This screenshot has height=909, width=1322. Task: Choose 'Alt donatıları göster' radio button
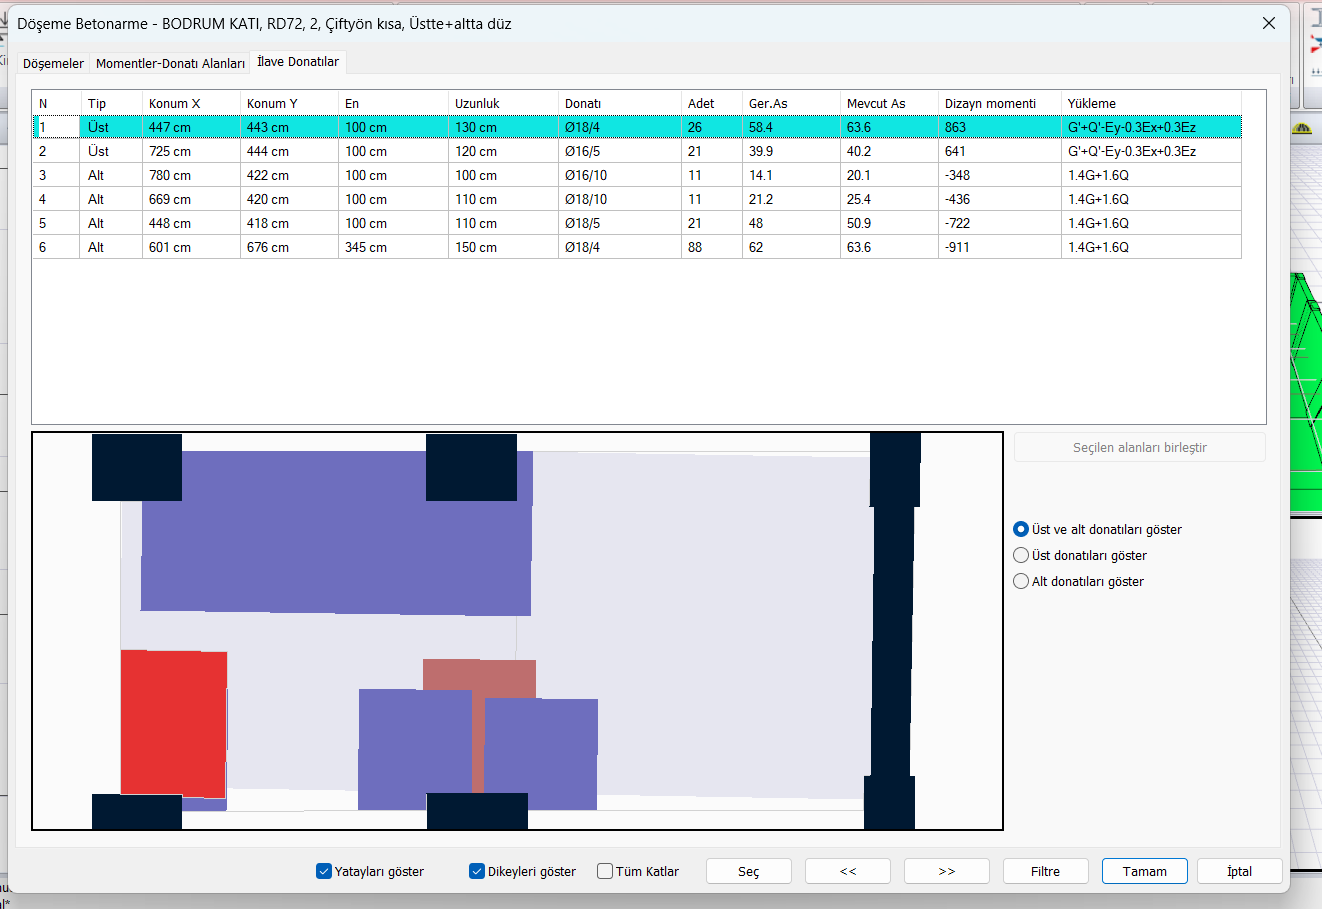[x=1021, y=582]
